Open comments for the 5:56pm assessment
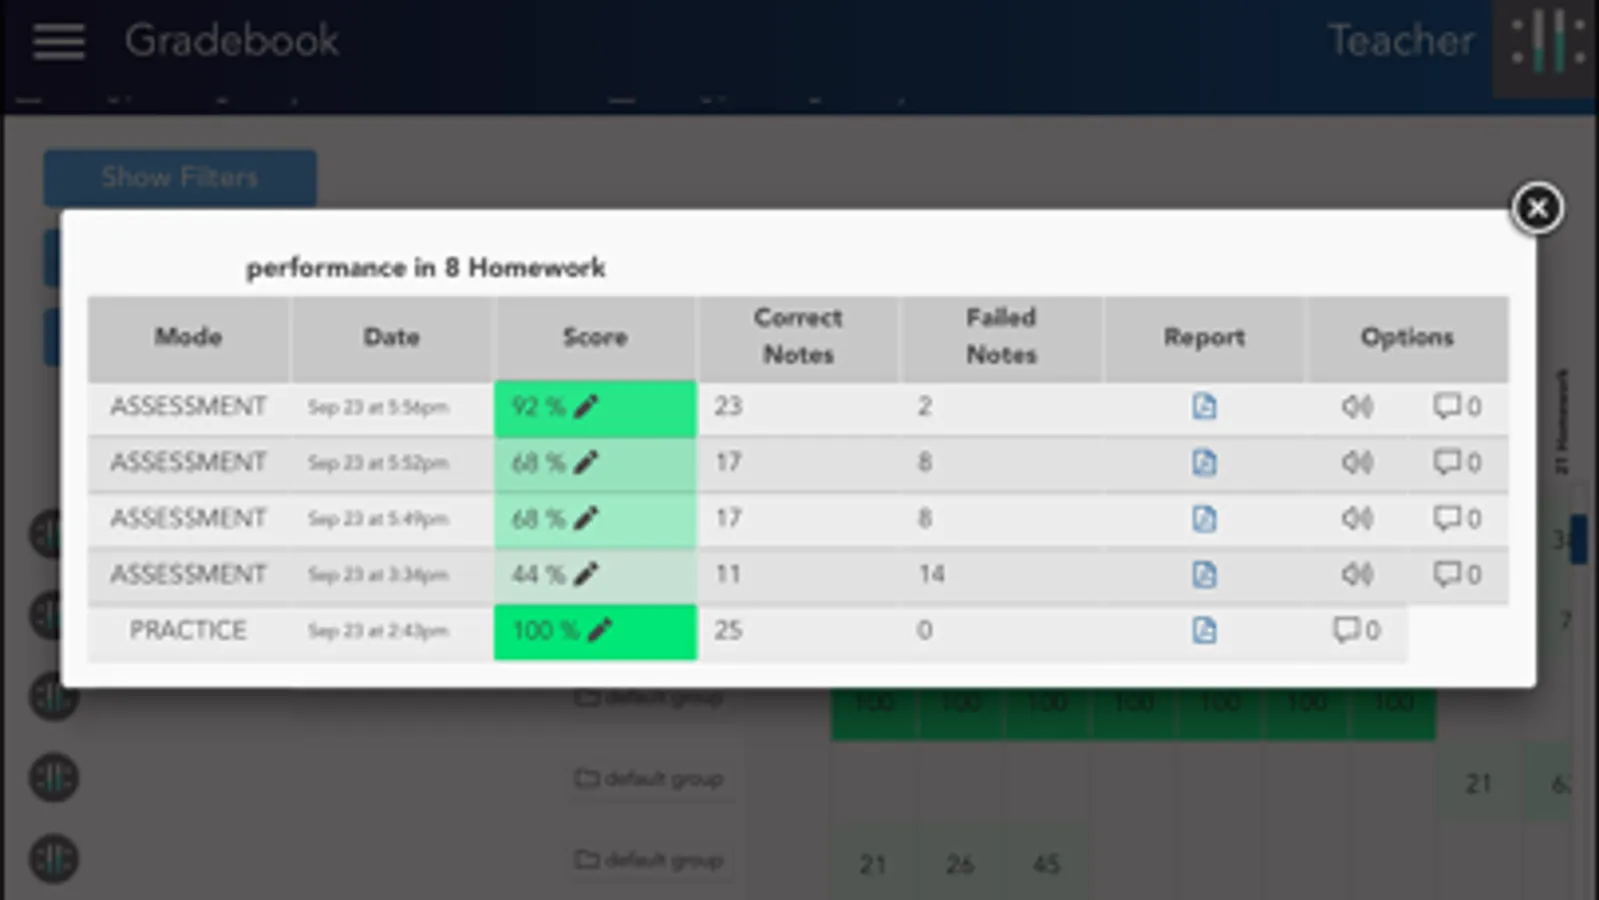This screenshot has width=1599, height=900. [1457, 406]
